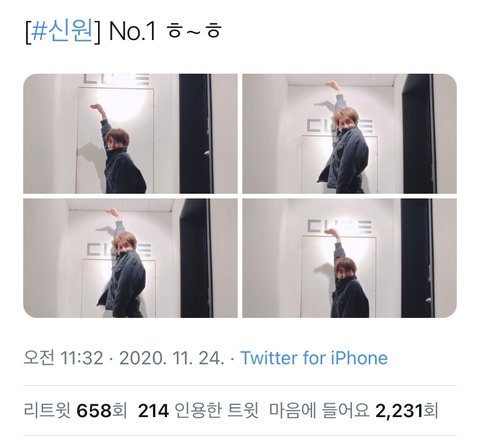Open the bottom-left photo thumbnail

(130, 258)
